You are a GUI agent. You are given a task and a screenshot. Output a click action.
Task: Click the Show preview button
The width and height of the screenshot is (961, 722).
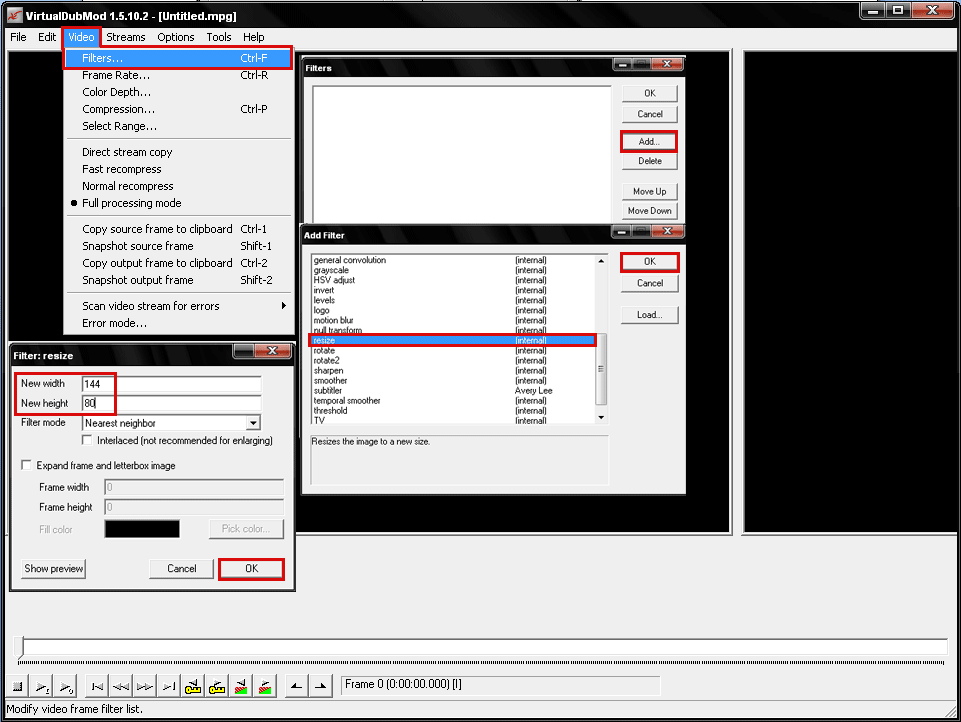coord(54,569)
